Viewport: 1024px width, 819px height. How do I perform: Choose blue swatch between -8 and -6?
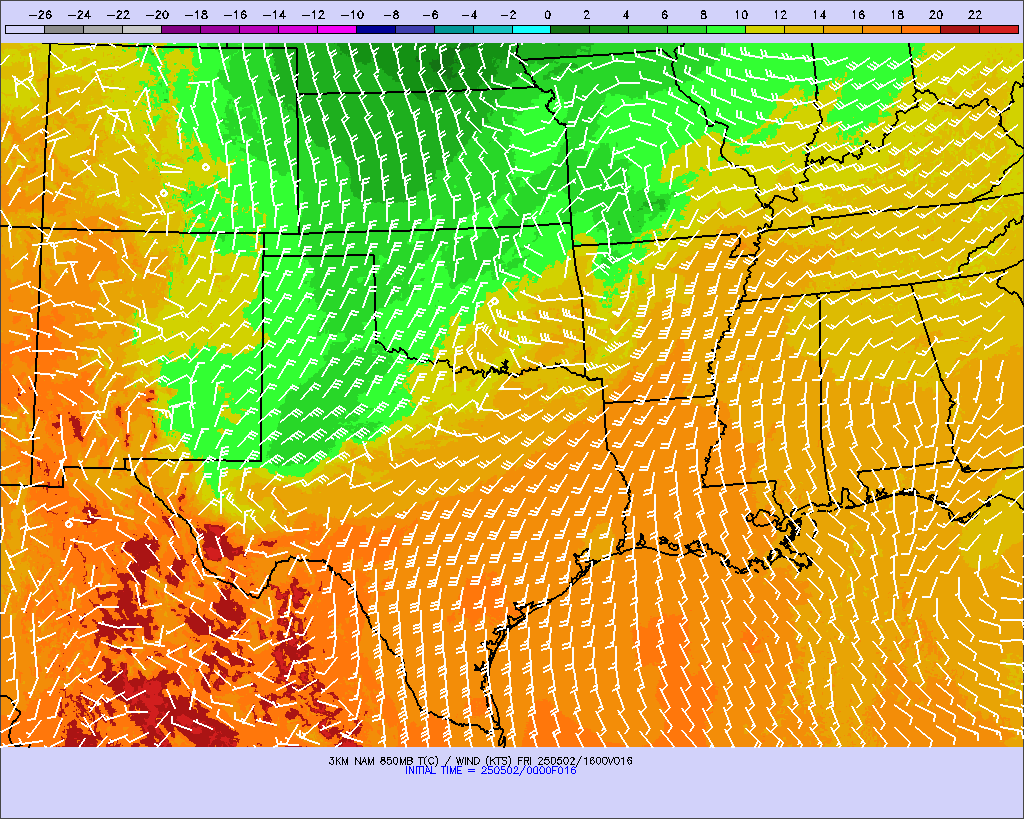tap(415, 29)
